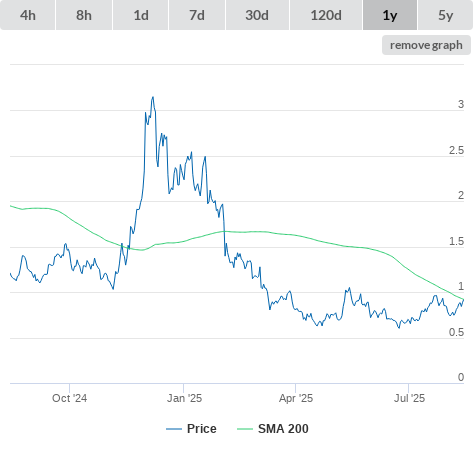Viewport: 474px width, 455px height.
Task: Select the 4h time range tab
Action: click(x=28, y=15)
